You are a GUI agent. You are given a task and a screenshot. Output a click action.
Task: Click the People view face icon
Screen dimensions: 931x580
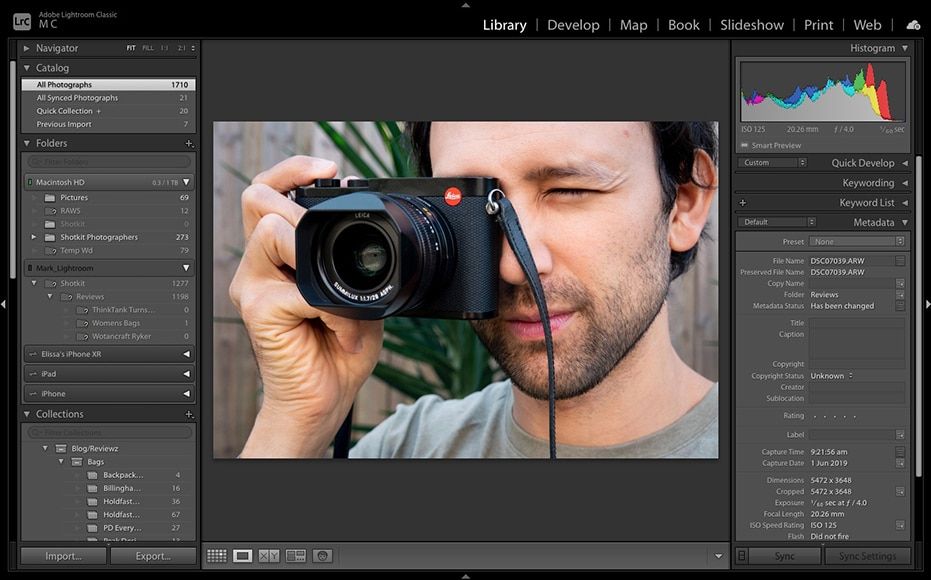(322, 556)
